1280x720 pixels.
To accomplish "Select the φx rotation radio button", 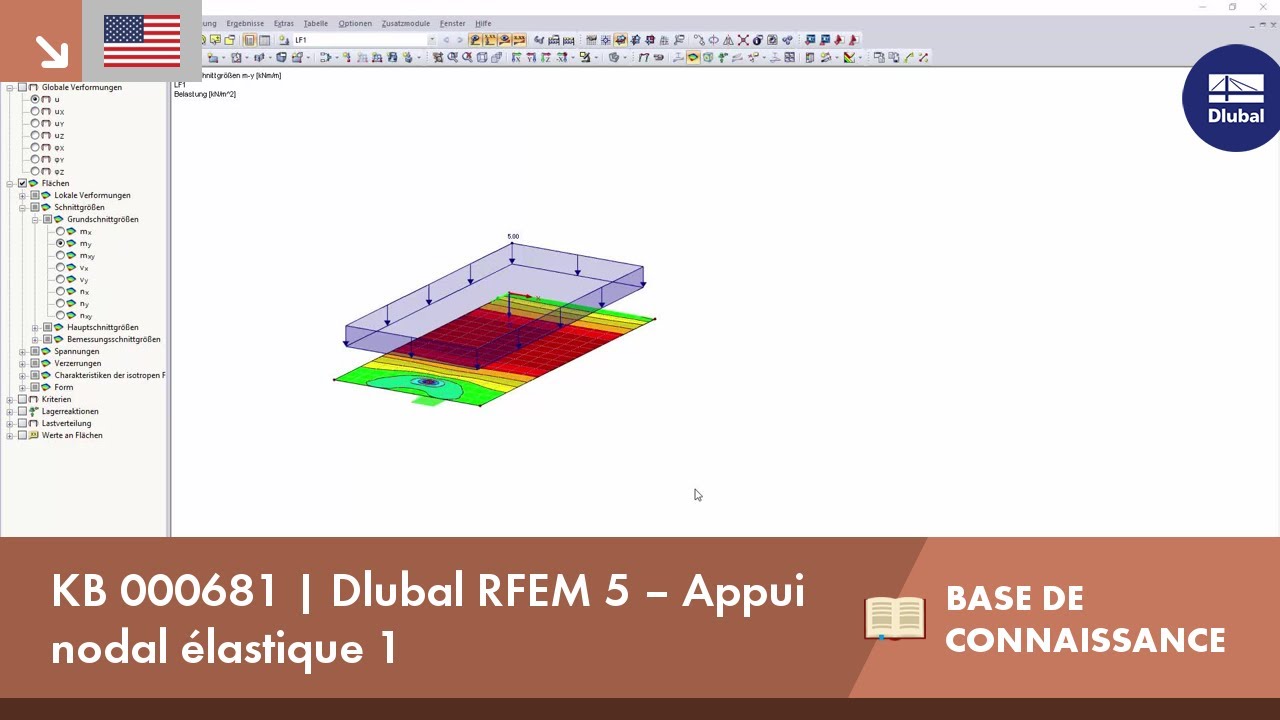I will [x=35, y=147].
